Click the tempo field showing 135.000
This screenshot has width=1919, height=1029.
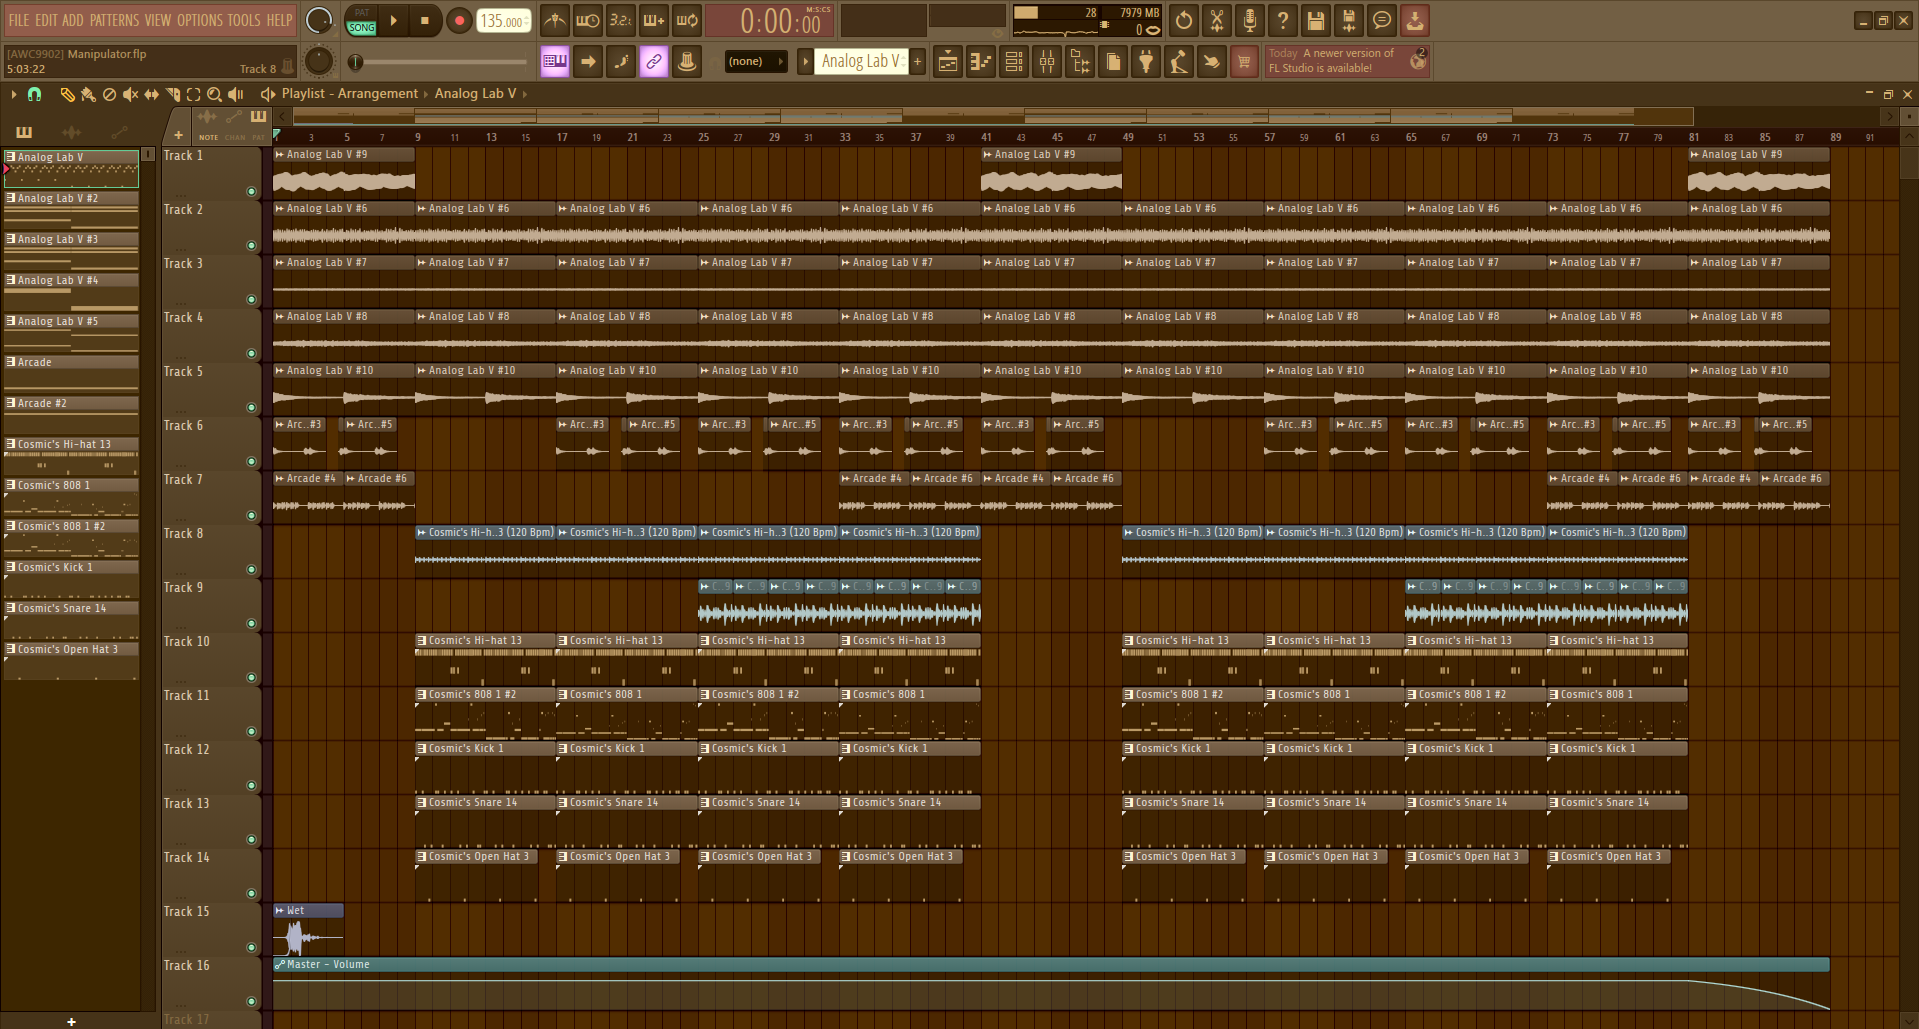tap(504, 21)
